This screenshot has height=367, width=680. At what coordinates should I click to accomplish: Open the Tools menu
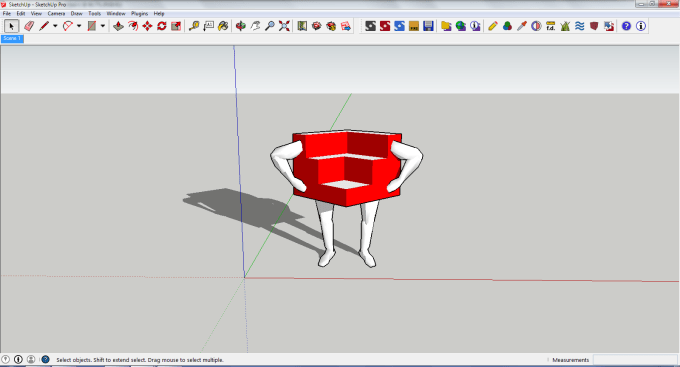click(x=95, y=13)
